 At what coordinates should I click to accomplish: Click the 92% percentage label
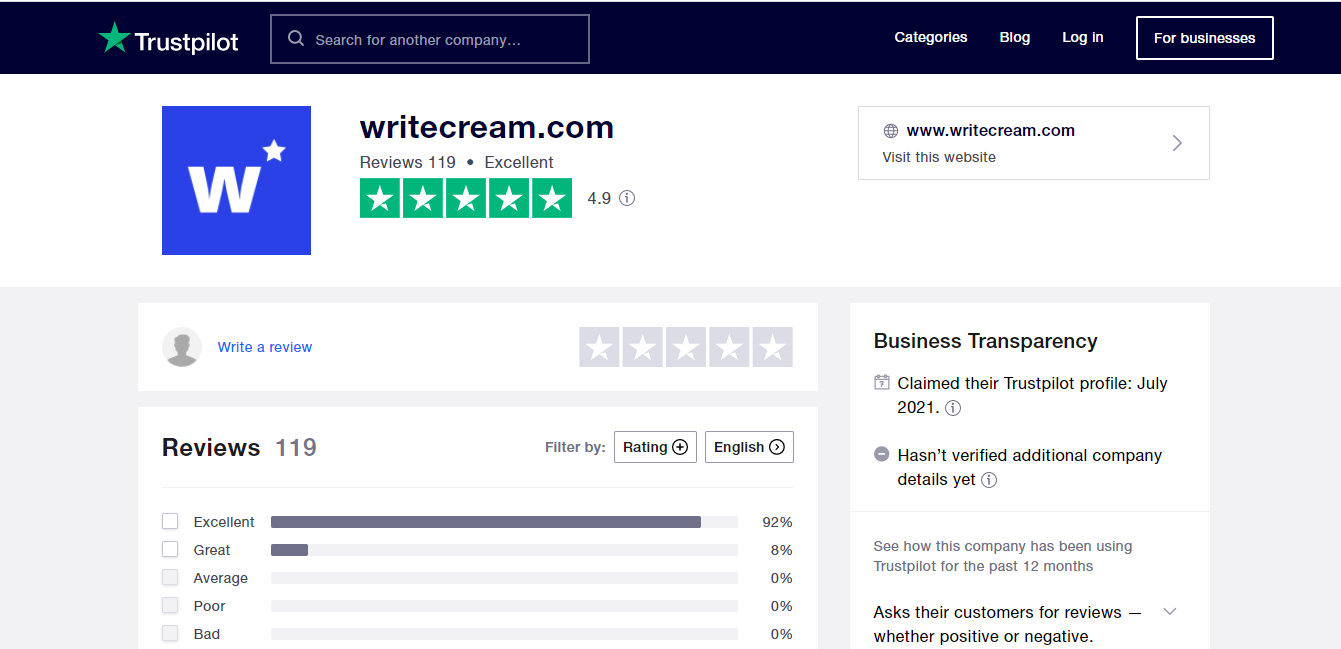[x=777, y=522]
